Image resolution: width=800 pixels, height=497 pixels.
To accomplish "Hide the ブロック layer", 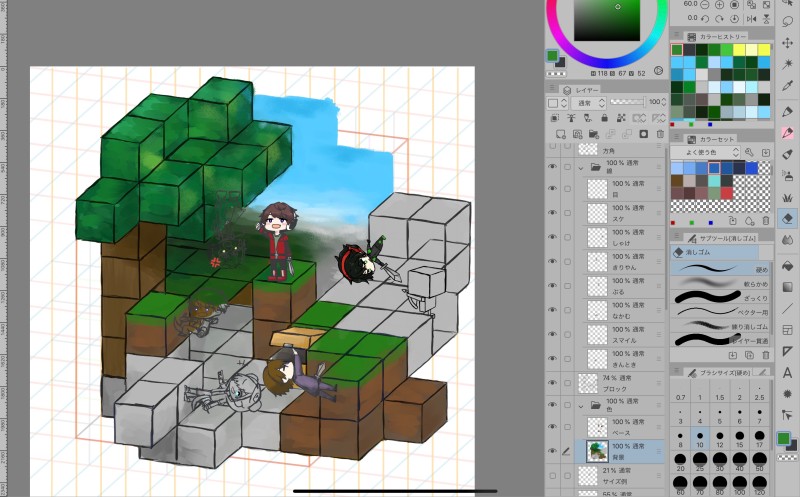I will (x=552, y=383).
